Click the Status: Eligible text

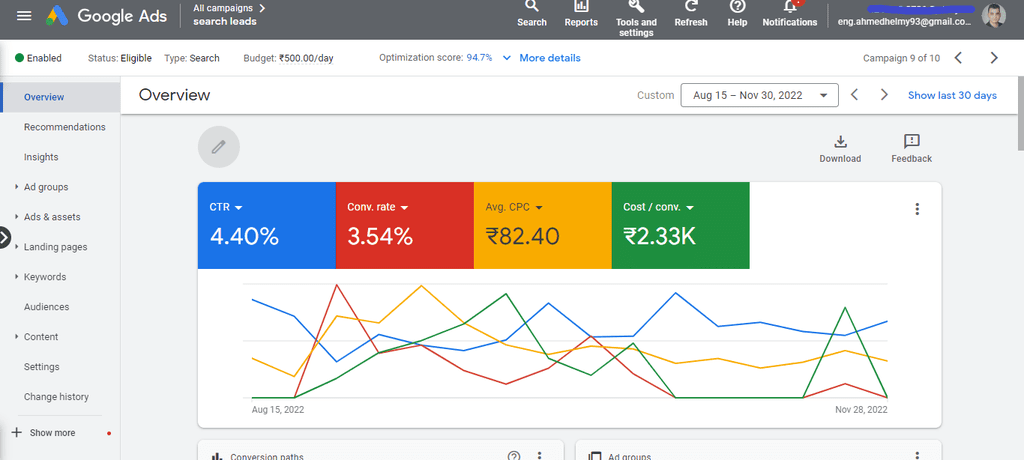pos(120,58)
